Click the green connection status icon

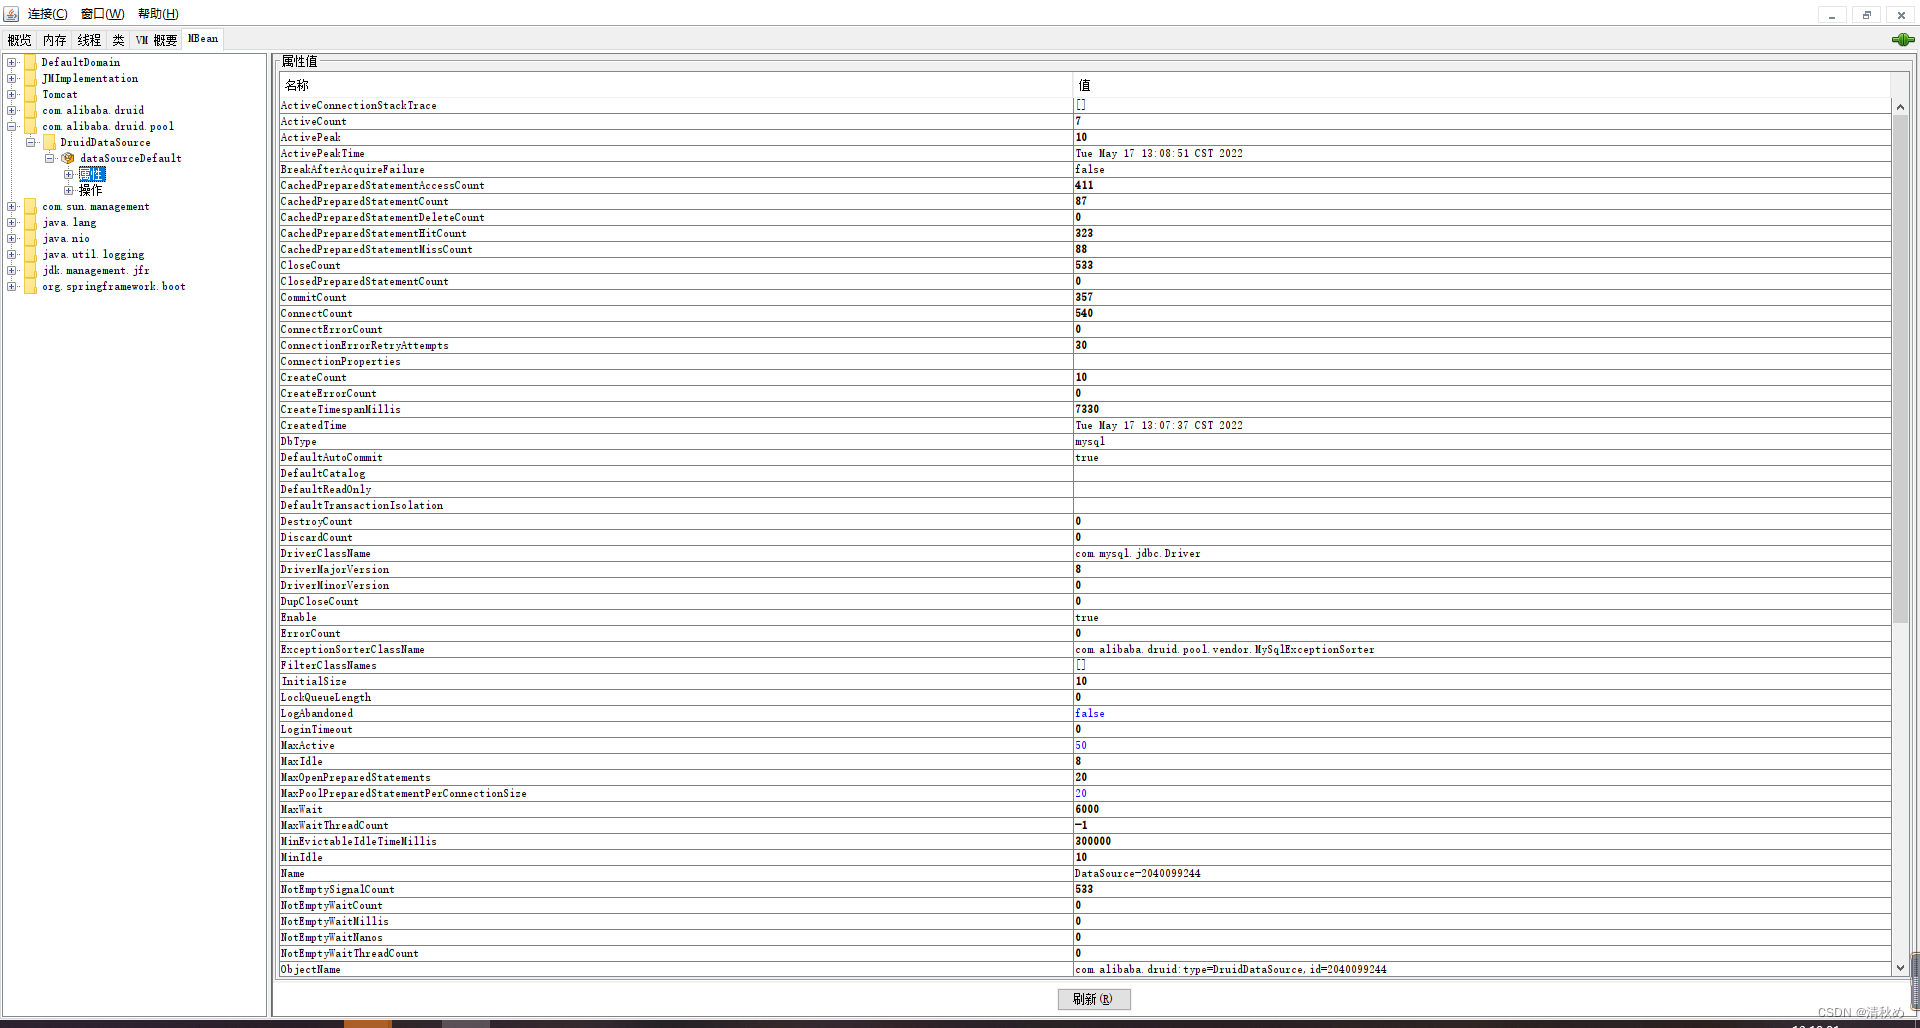(1903, 40)
